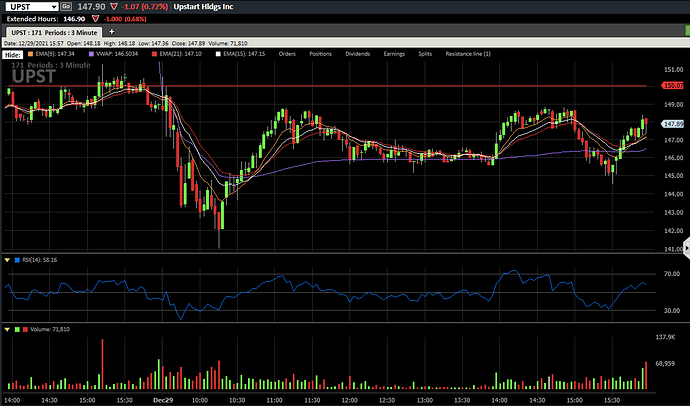Click the 'Low: 147.36' value in info bar
This screenshot has height=406, width=690.
point(153,44)
